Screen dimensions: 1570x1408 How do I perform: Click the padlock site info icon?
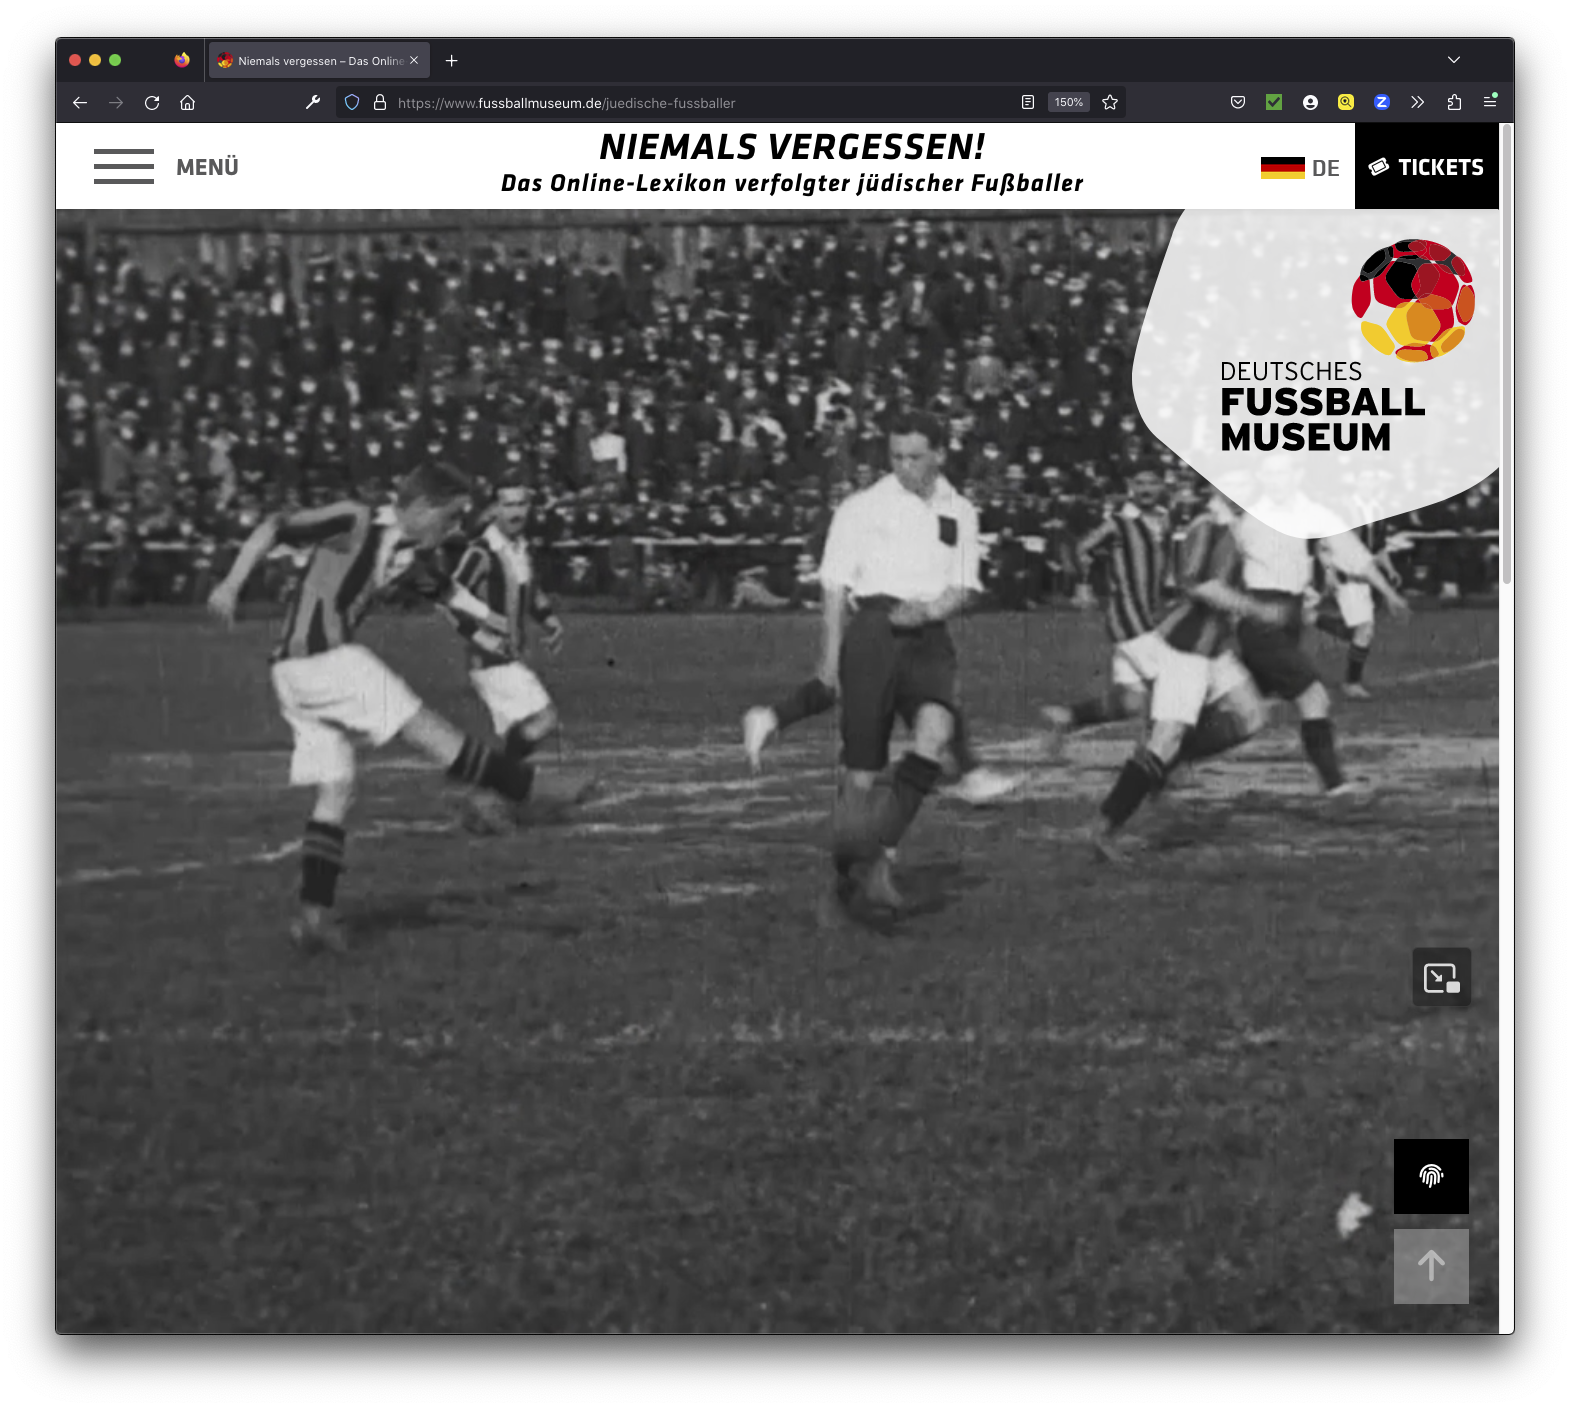point(380,102)
